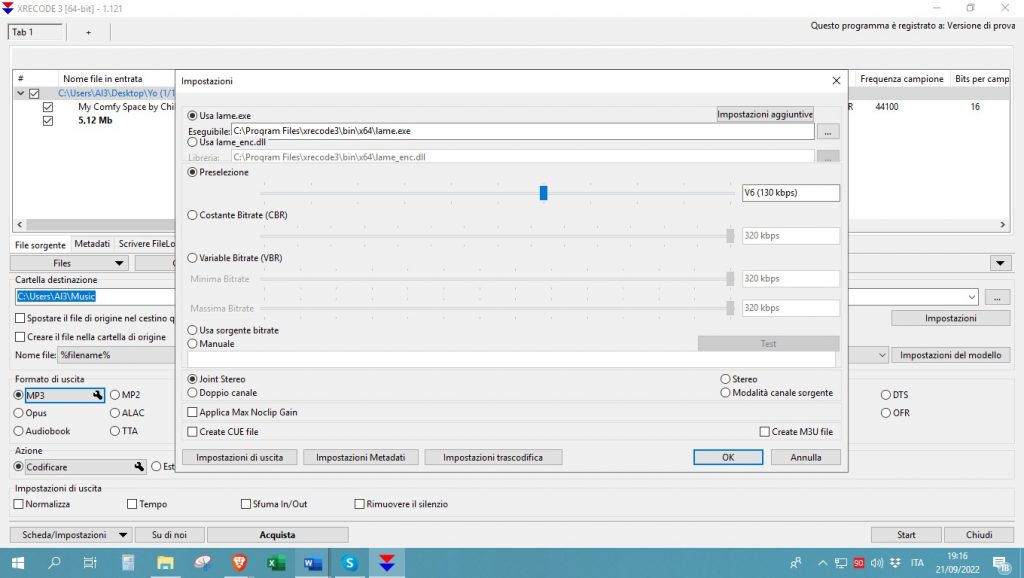This screenshot has height=578, width=1024.
Task: Confirm the settings with OK
Action: point(728,457)
